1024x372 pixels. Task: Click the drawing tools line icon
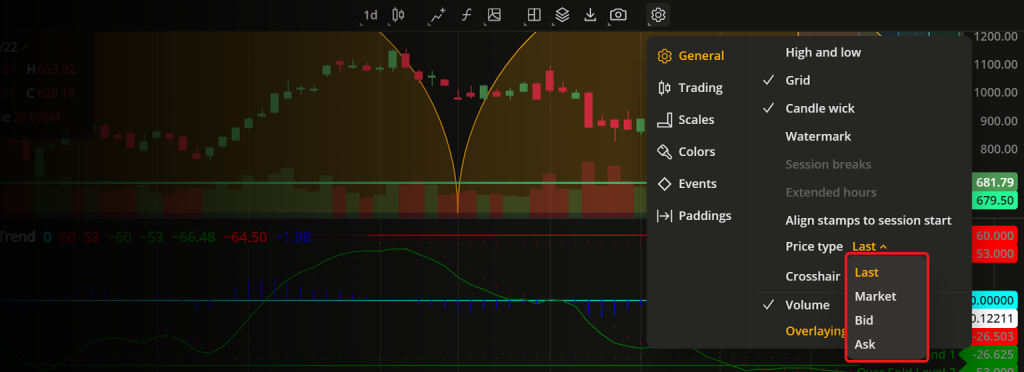click(x=436, y=14)
